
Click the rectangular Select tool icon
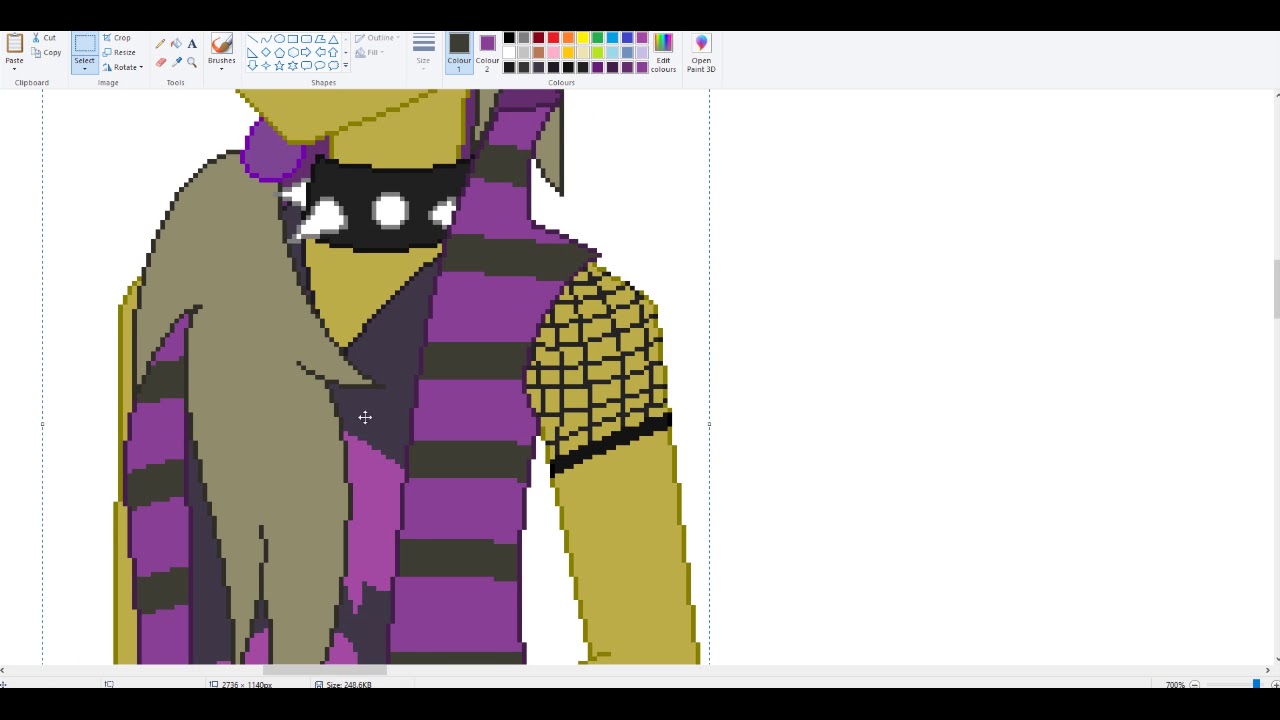[84, 43]
